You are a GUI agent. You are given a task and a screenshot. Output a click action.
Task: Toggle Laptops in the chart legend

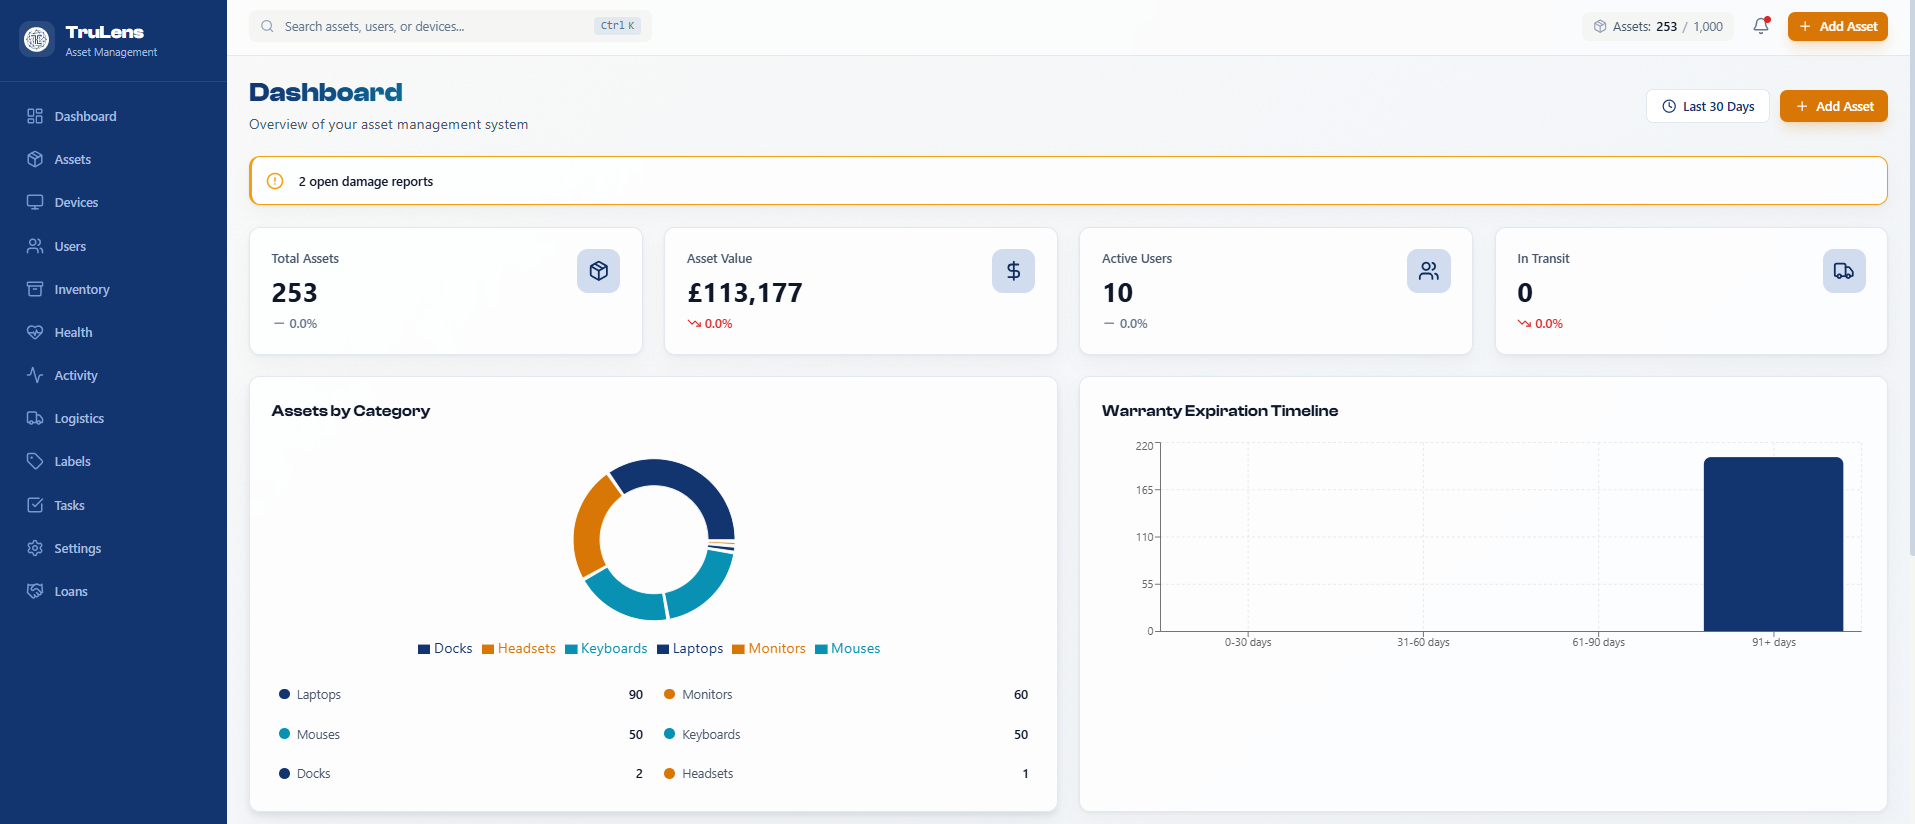tap(690, 648)
